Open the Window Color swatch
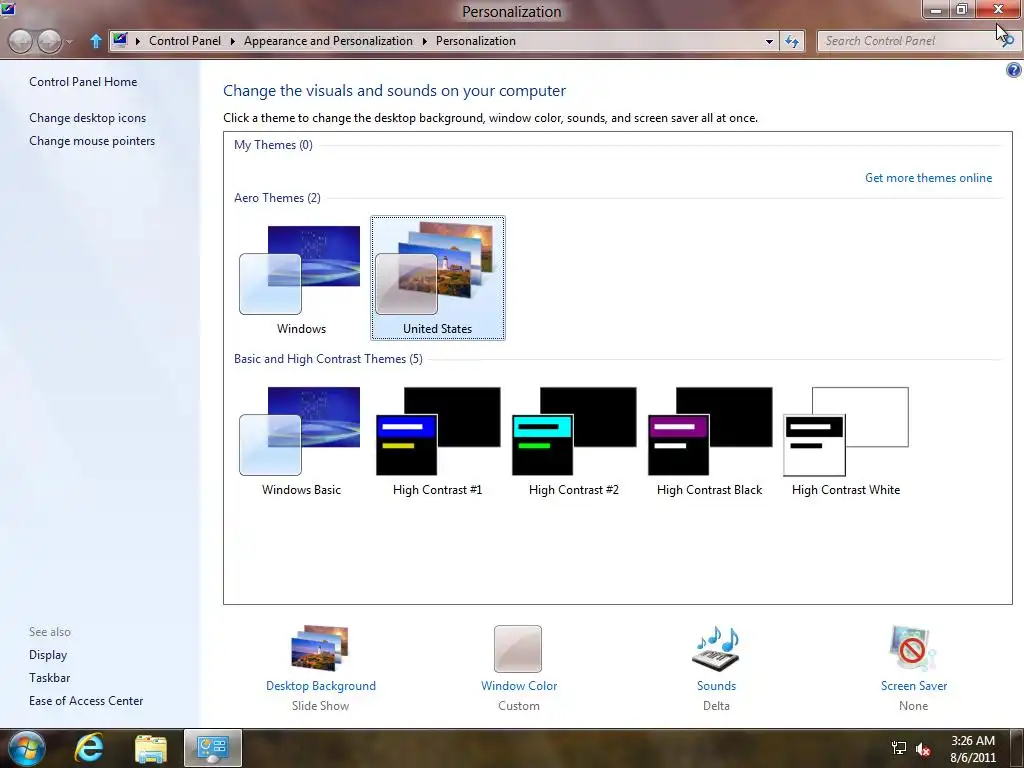 518,648
